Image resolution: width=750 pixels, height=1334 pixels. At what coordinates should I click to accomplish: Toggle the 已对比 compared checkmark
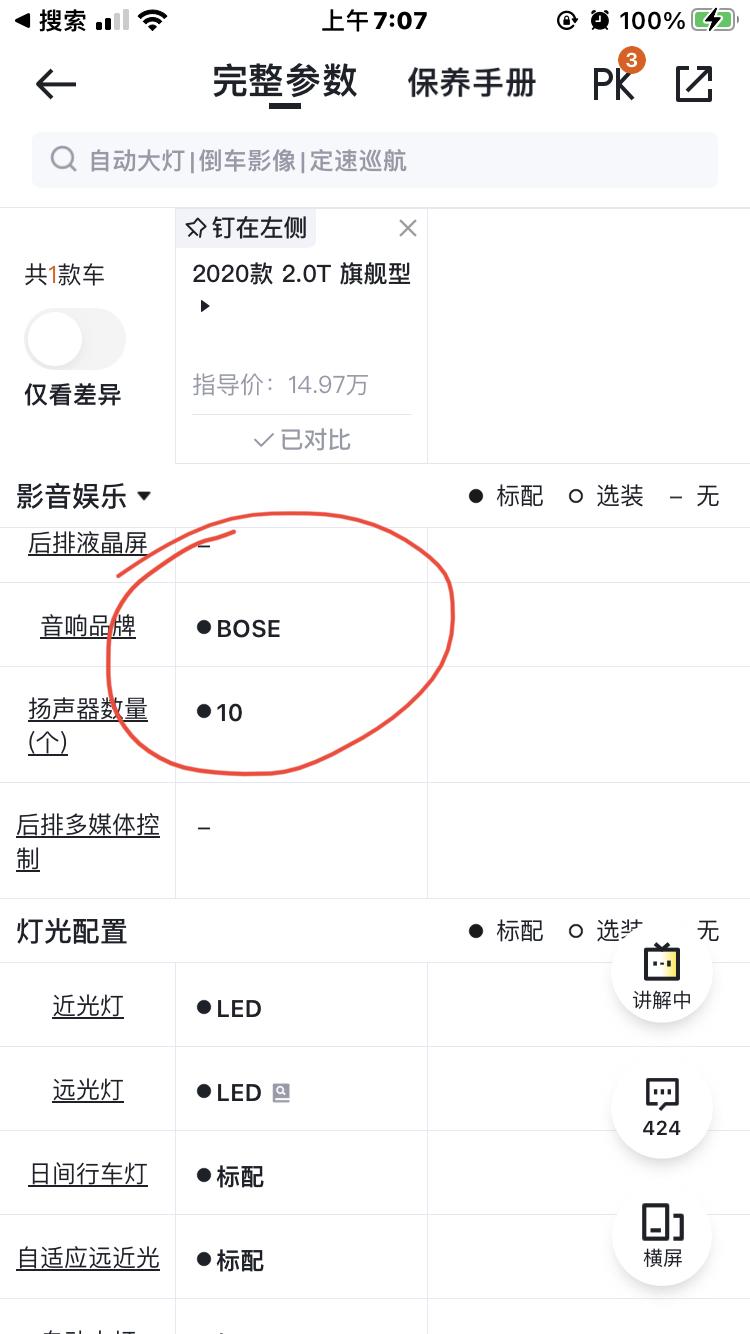[301, 440]
